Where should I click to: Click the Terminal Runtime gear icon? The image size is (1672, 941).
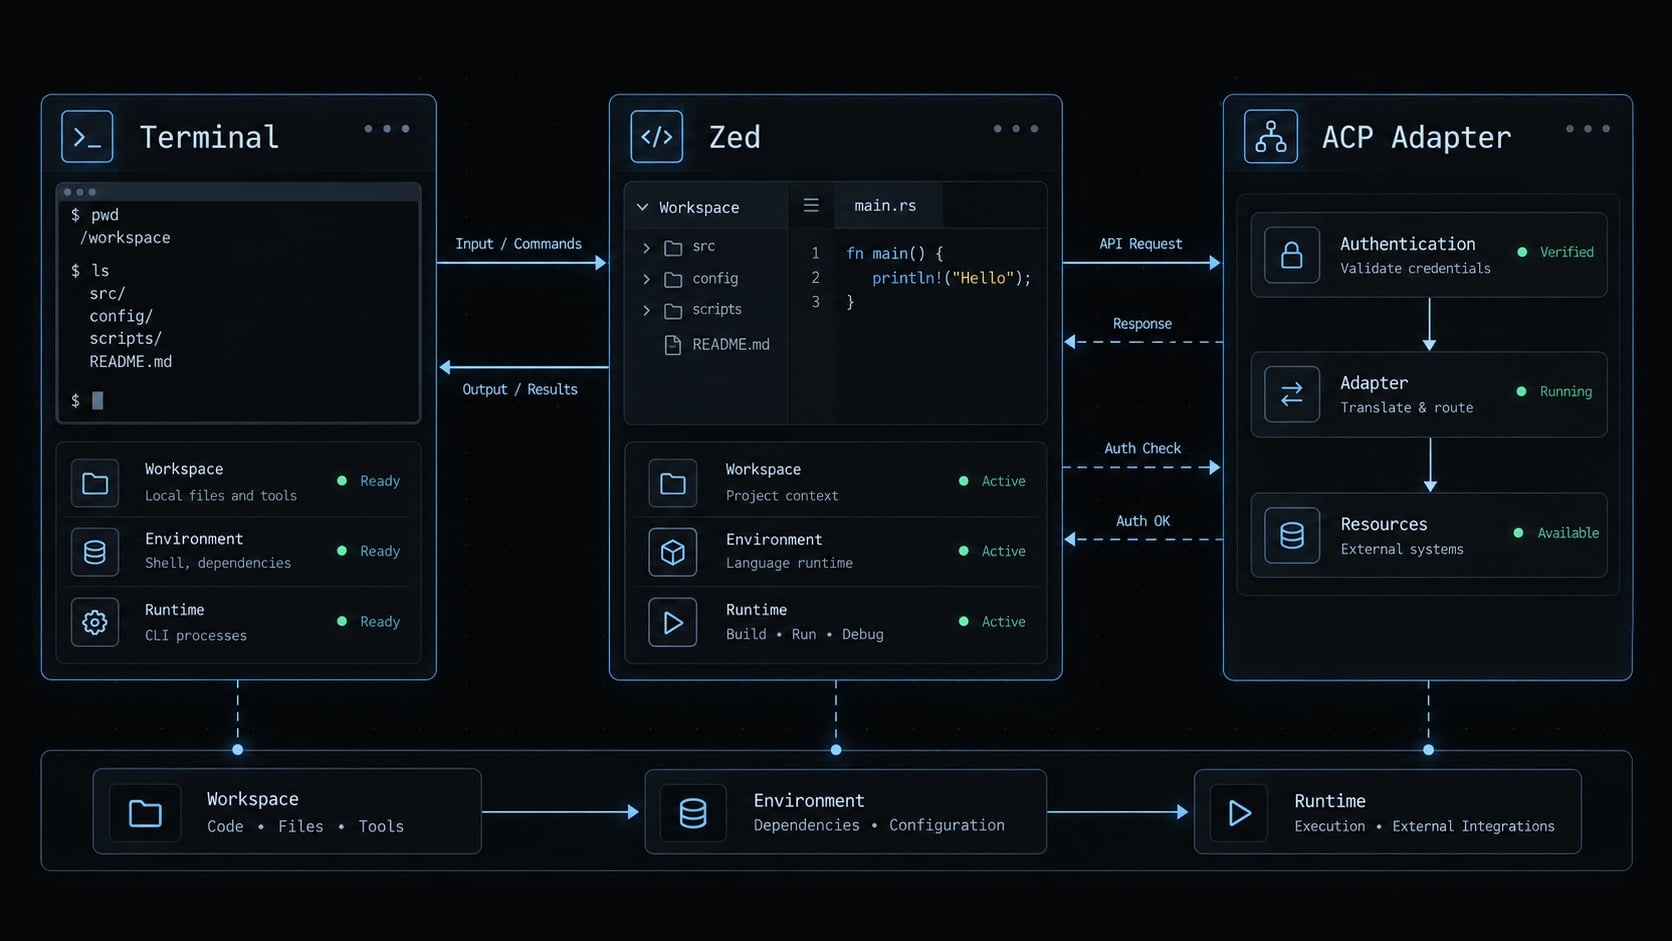[x=95, y=622]
